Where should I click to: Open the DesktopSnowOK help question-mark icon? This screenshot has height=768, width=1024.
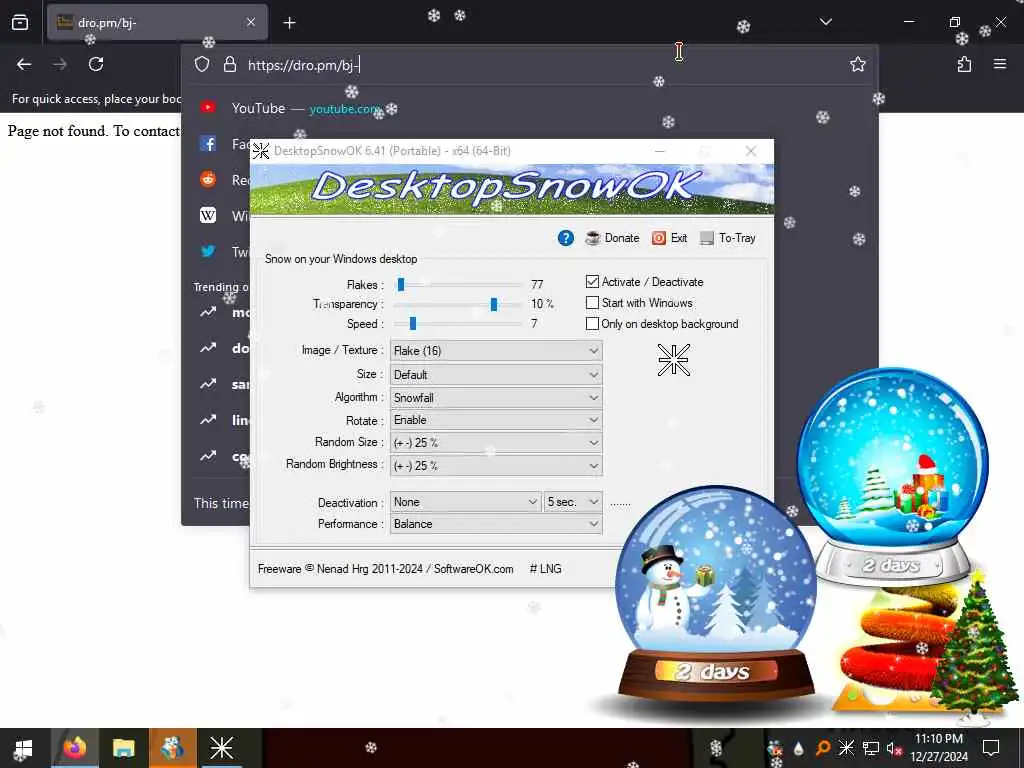[566, 238]
